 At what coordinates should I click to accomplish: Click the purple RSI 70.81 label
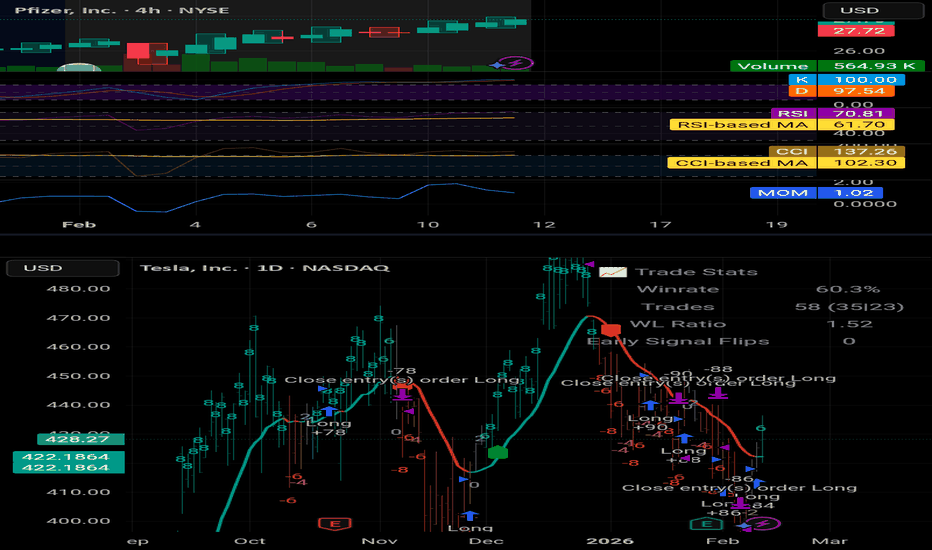[x=832, y=114]
